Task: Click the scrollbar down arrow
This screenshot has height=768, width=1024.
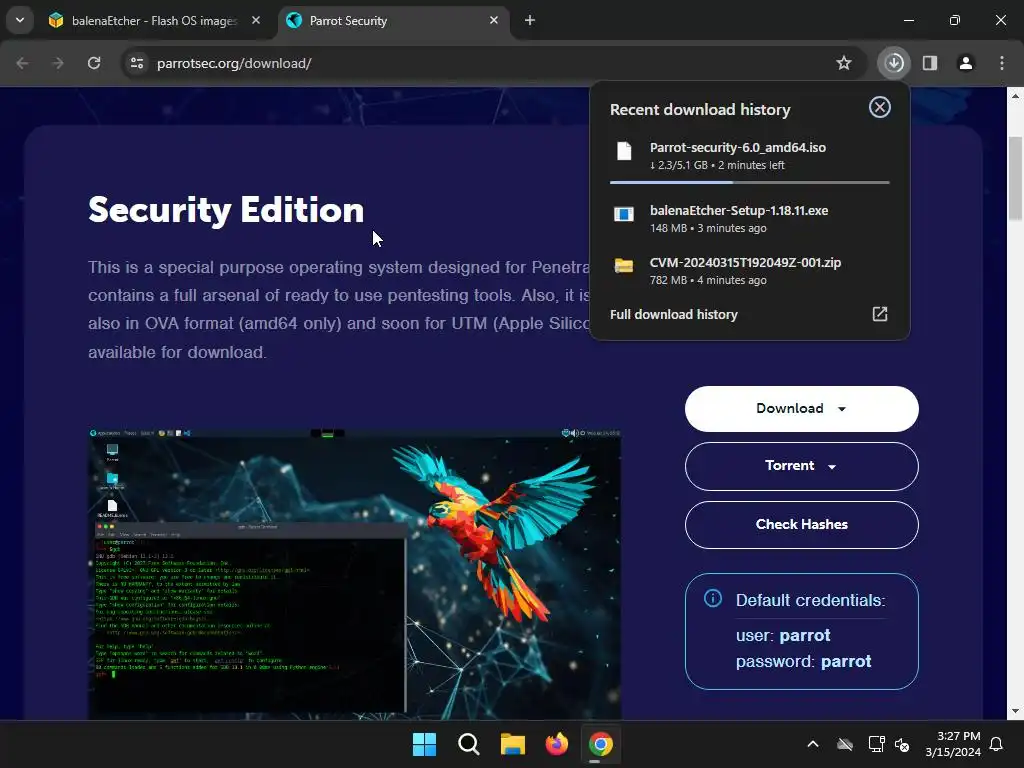Action: click(x=1015, y=711)
